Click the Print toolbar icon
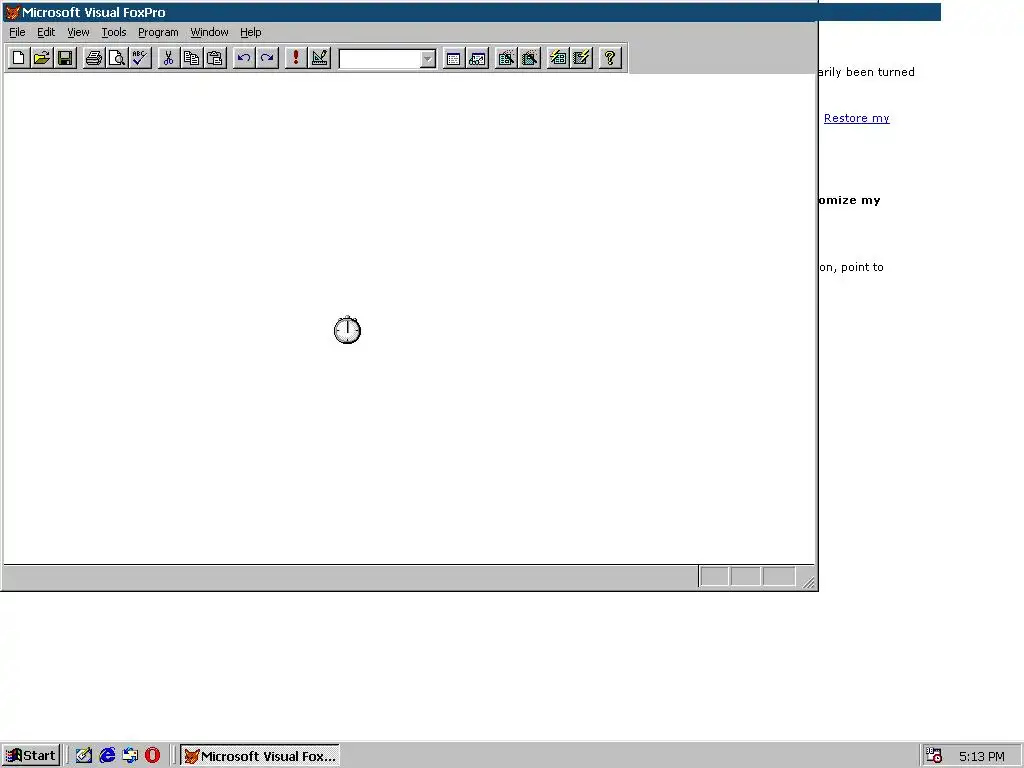Image resolution: width=1024 pixels, height=768 pixels. [93, 58]
